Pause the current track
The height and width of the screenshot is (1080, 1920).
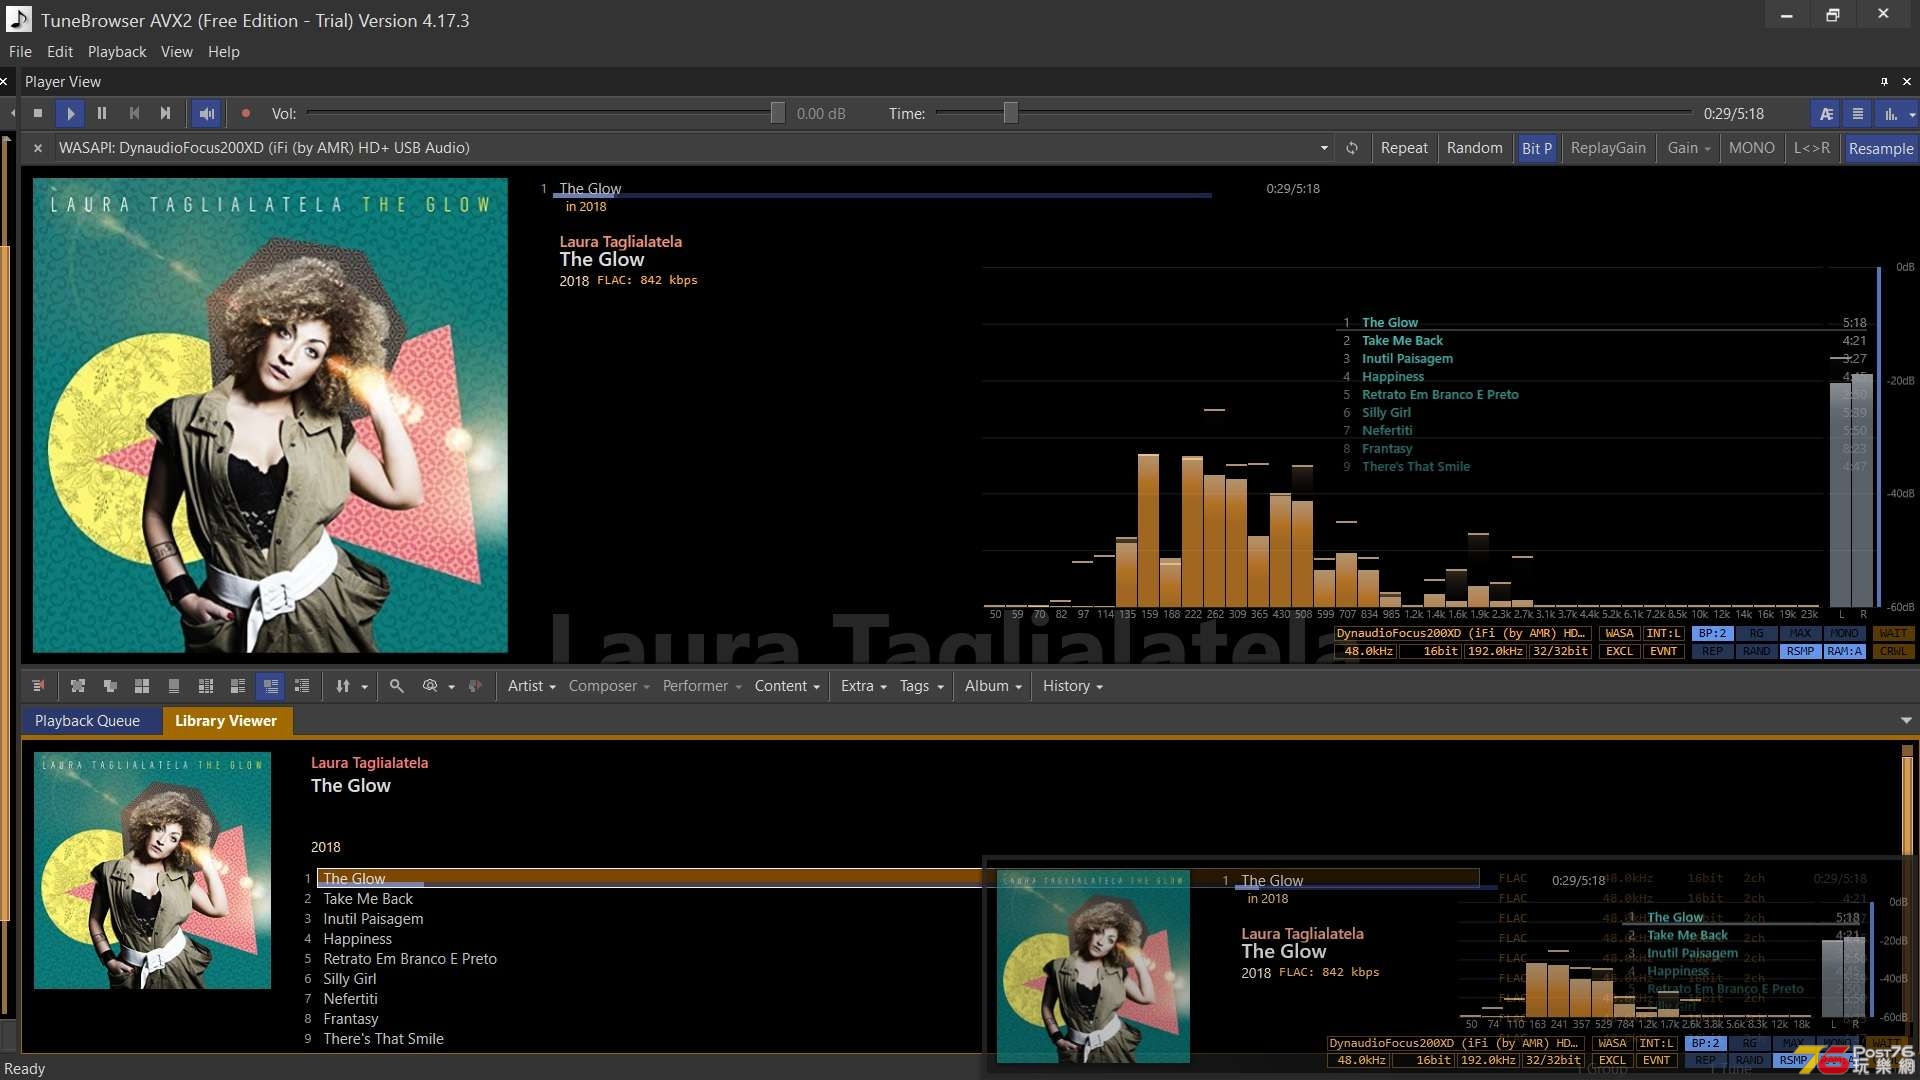(102, 114)
